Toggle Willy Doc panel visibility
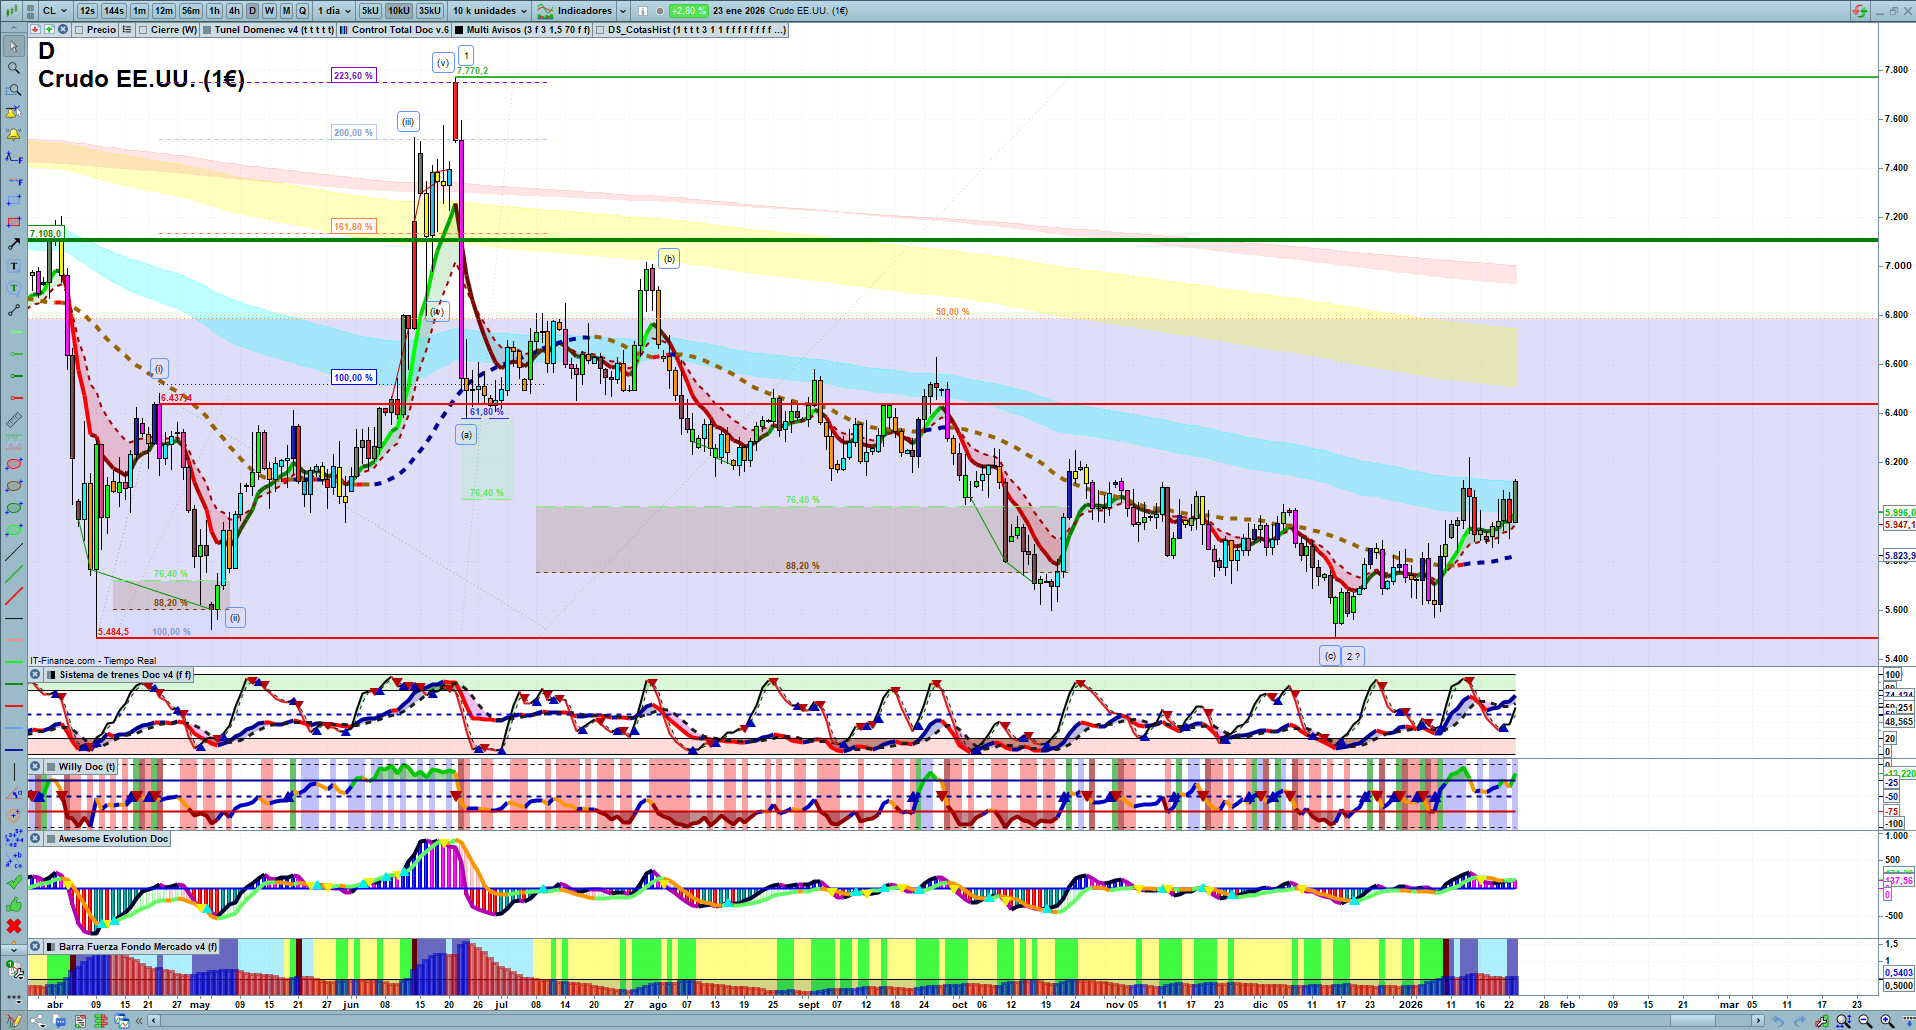The width and height of the screenshot is (1916, 1030). pos(51,767)
